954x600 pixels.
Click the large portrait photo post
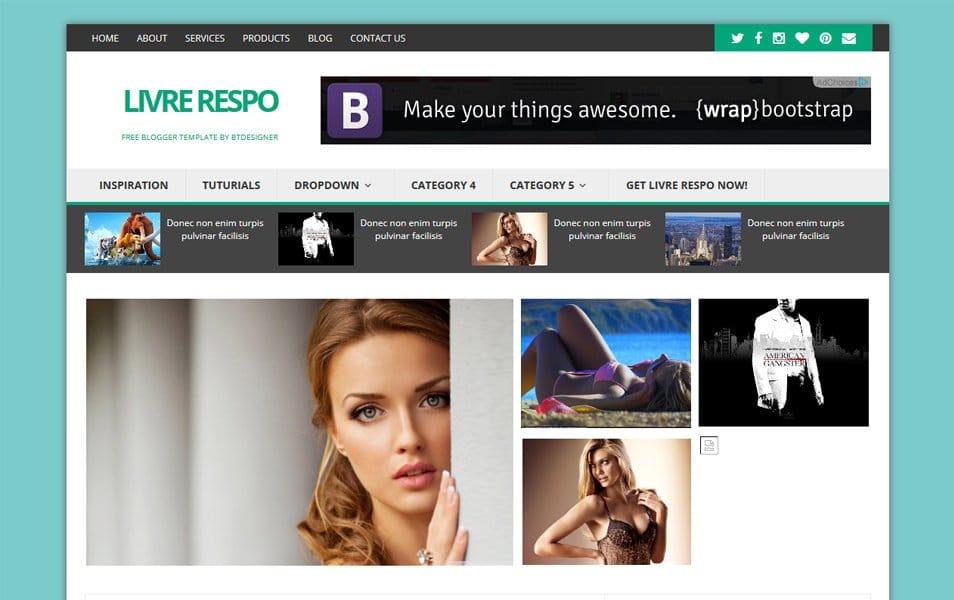click(x=298, y=430)
